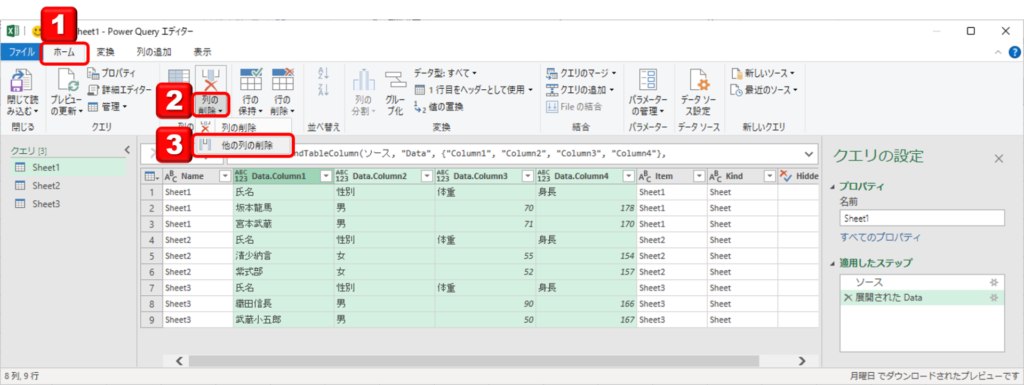Click the Name column data type icon

[x=170, y=176]
